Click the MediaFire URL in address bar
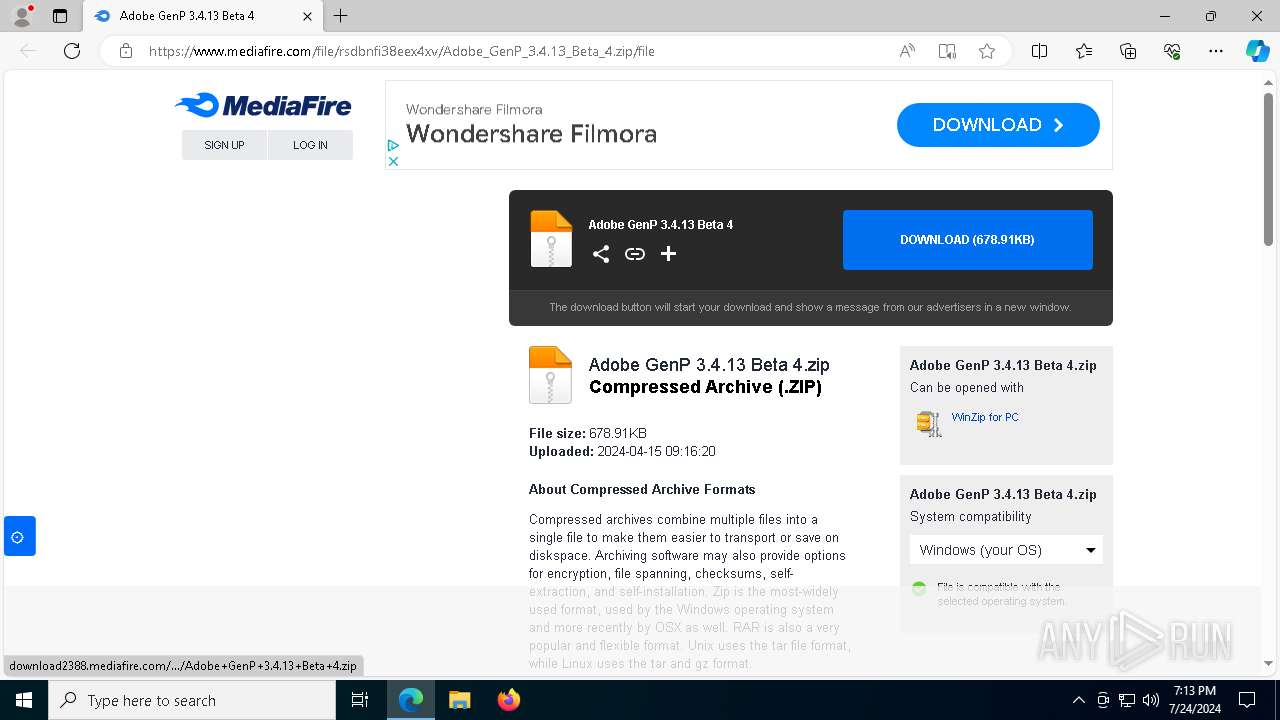The height and width of the screenshot is (720, 1280). [x=401, y=51]
